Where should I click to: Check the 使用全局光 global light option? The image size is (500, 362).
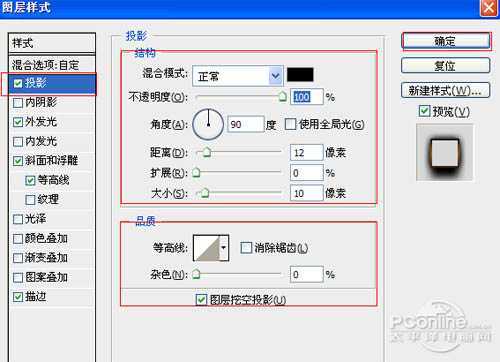point(290,124)
